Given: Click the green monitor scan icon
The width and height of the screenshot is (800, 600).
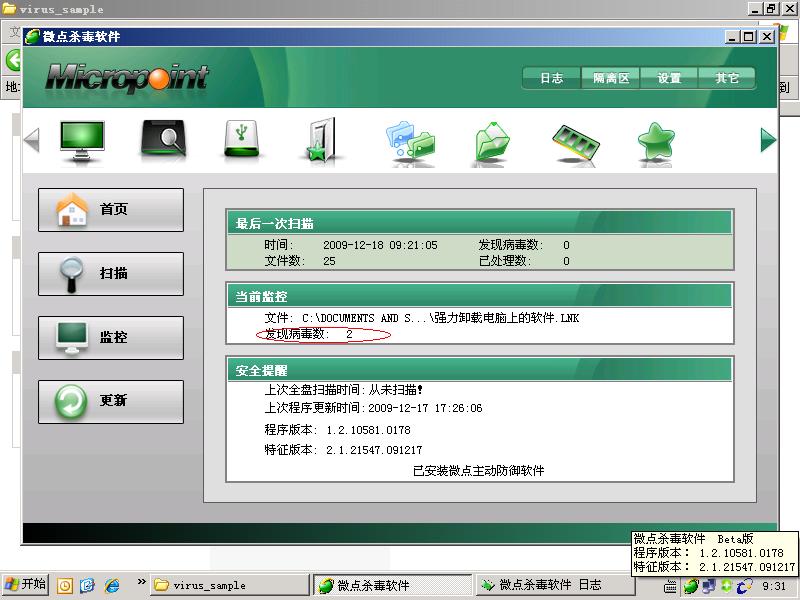Looking at the screenshot, I should (x=82, y=141).
